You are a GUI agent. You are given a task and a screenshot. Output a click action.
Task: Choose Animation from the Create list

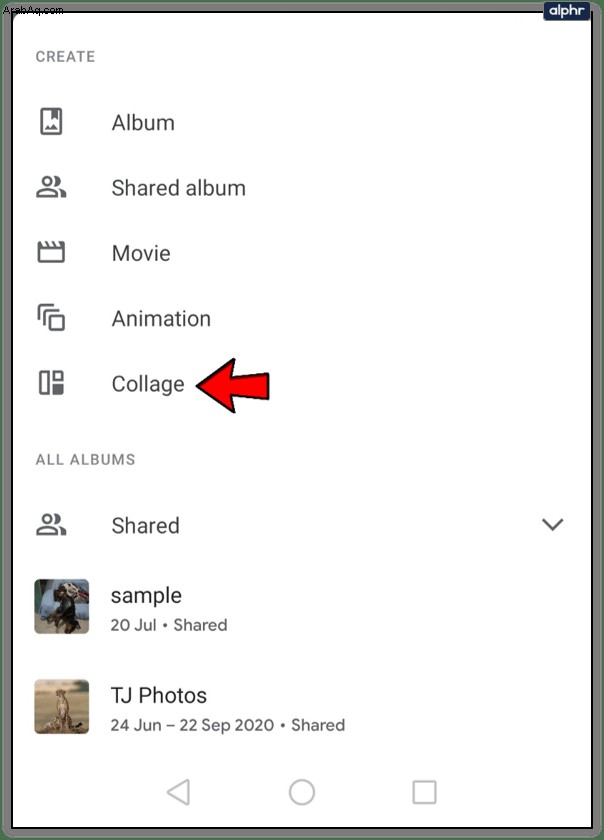coord(161,319)
